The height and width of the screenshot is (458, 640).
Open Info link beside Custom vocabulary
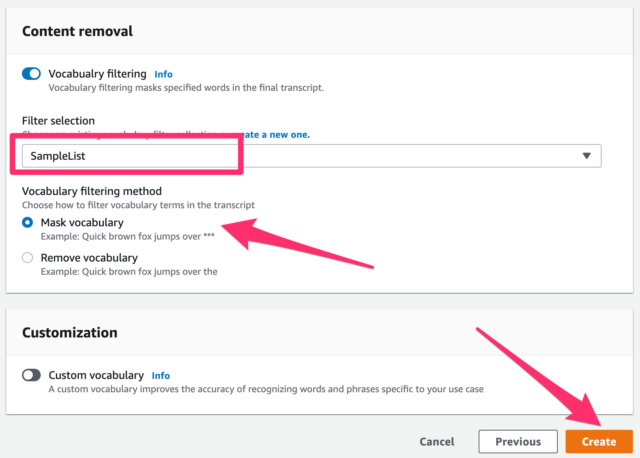tap(161, 376)
